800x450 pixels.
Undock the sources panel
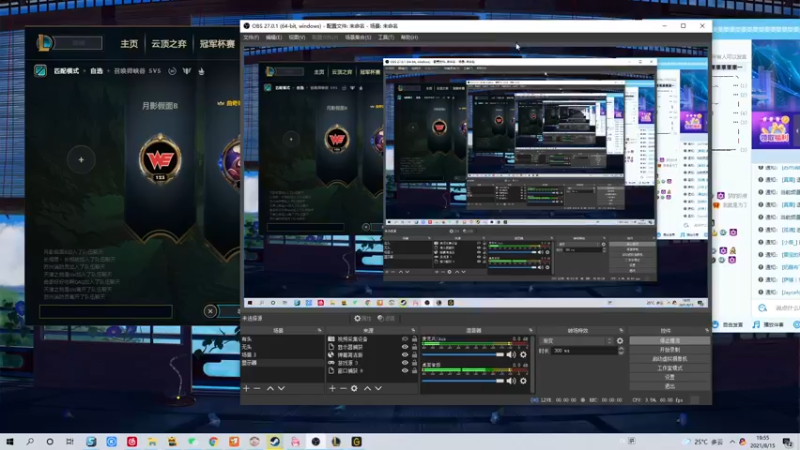pos(413,331)
